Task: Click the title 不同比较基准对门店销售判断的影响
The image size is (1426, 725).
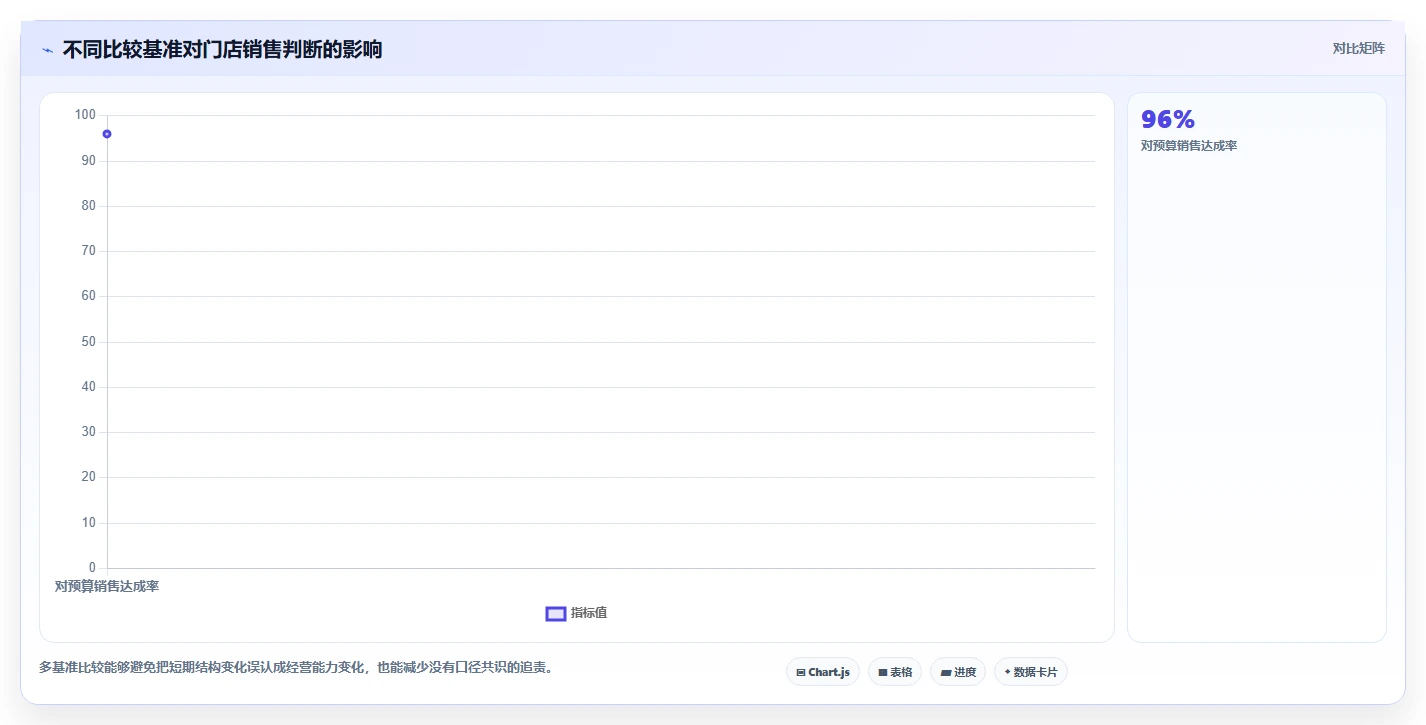Action: point(222,49)
